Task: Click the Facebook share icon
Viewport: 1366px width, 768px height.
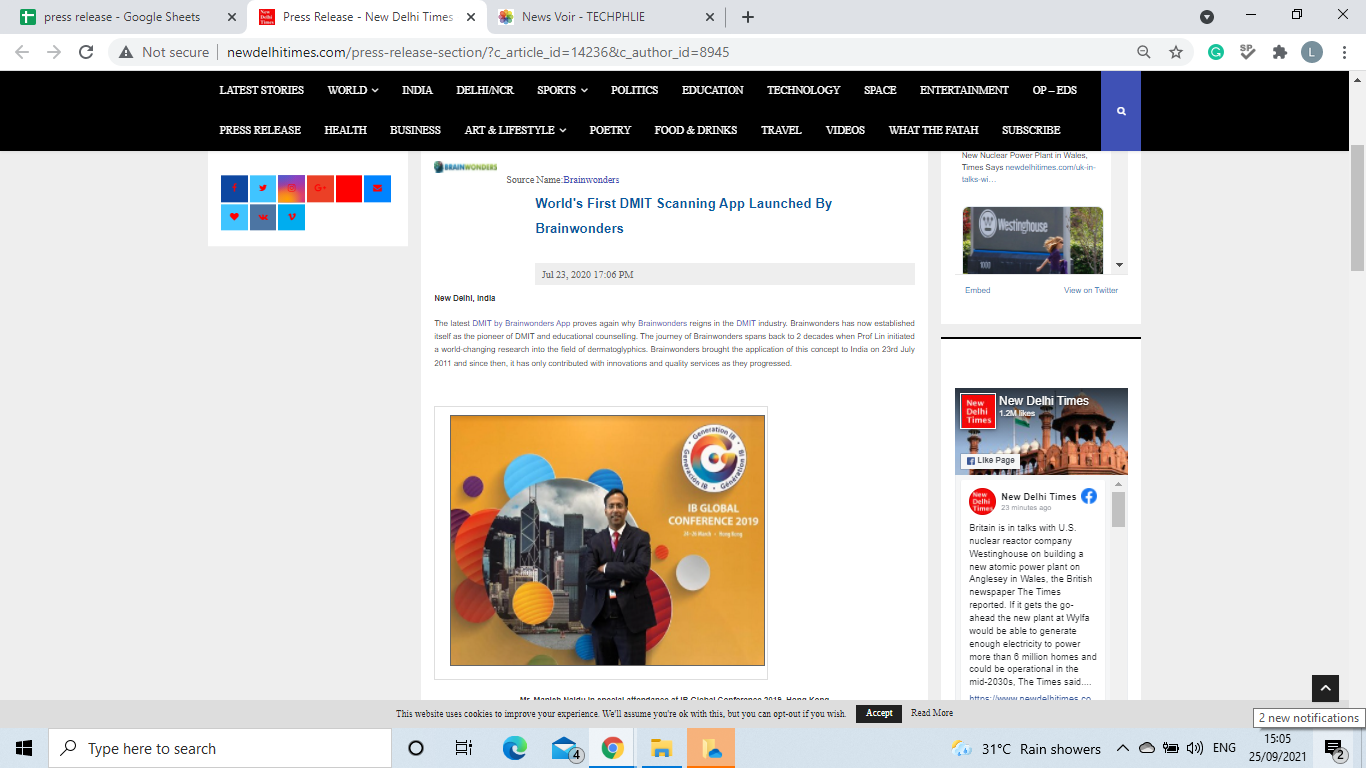Action: 234,188
